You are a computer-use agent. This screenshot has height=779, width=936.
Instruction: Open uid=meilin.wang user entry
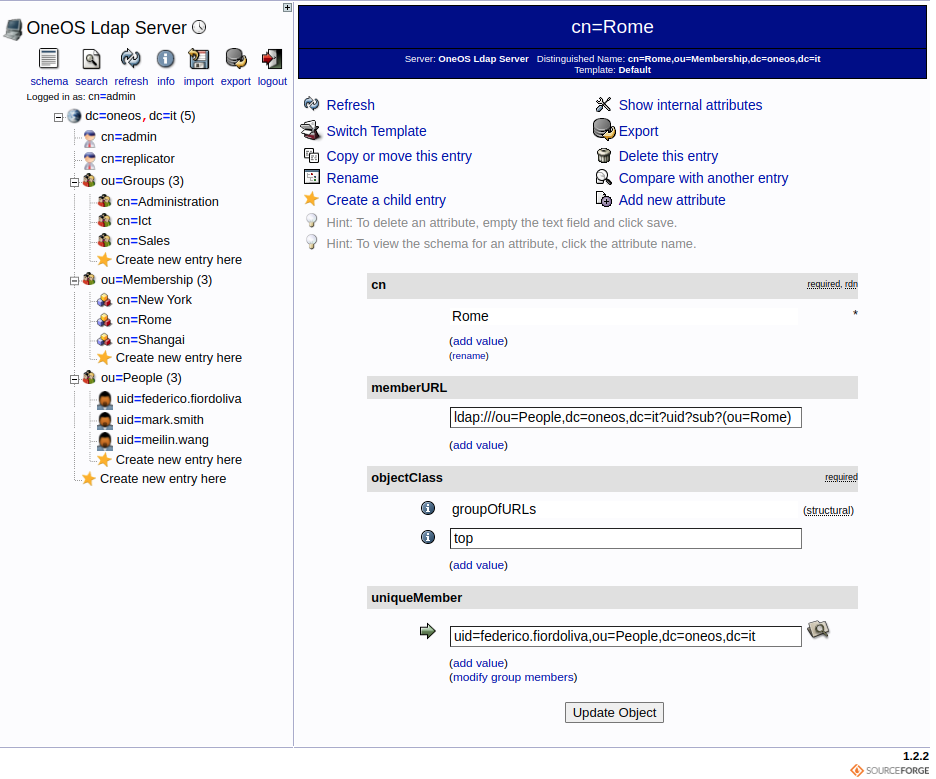[x=162, y=440]
